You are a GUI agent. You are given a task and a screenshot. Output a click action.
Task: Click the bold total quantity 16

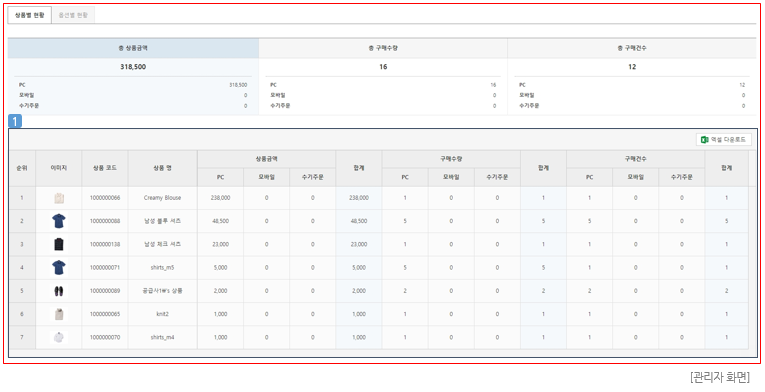point(383,67)
